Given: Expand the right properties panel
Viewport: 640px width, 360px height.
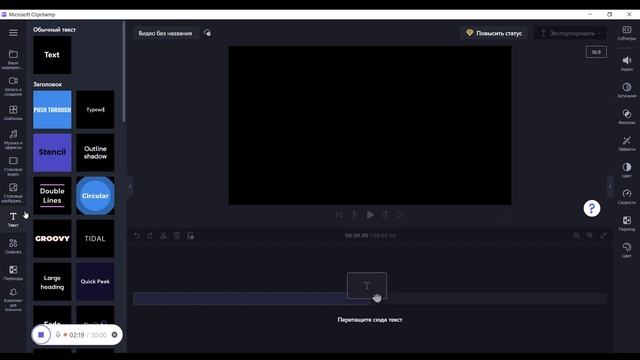Looking at the screenshot, I should [610, 187].
